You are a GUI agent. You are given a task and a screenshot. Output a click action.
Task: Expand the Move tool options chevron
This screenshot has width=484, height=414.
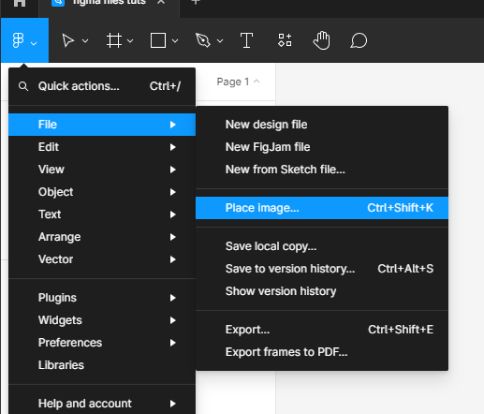85,41
